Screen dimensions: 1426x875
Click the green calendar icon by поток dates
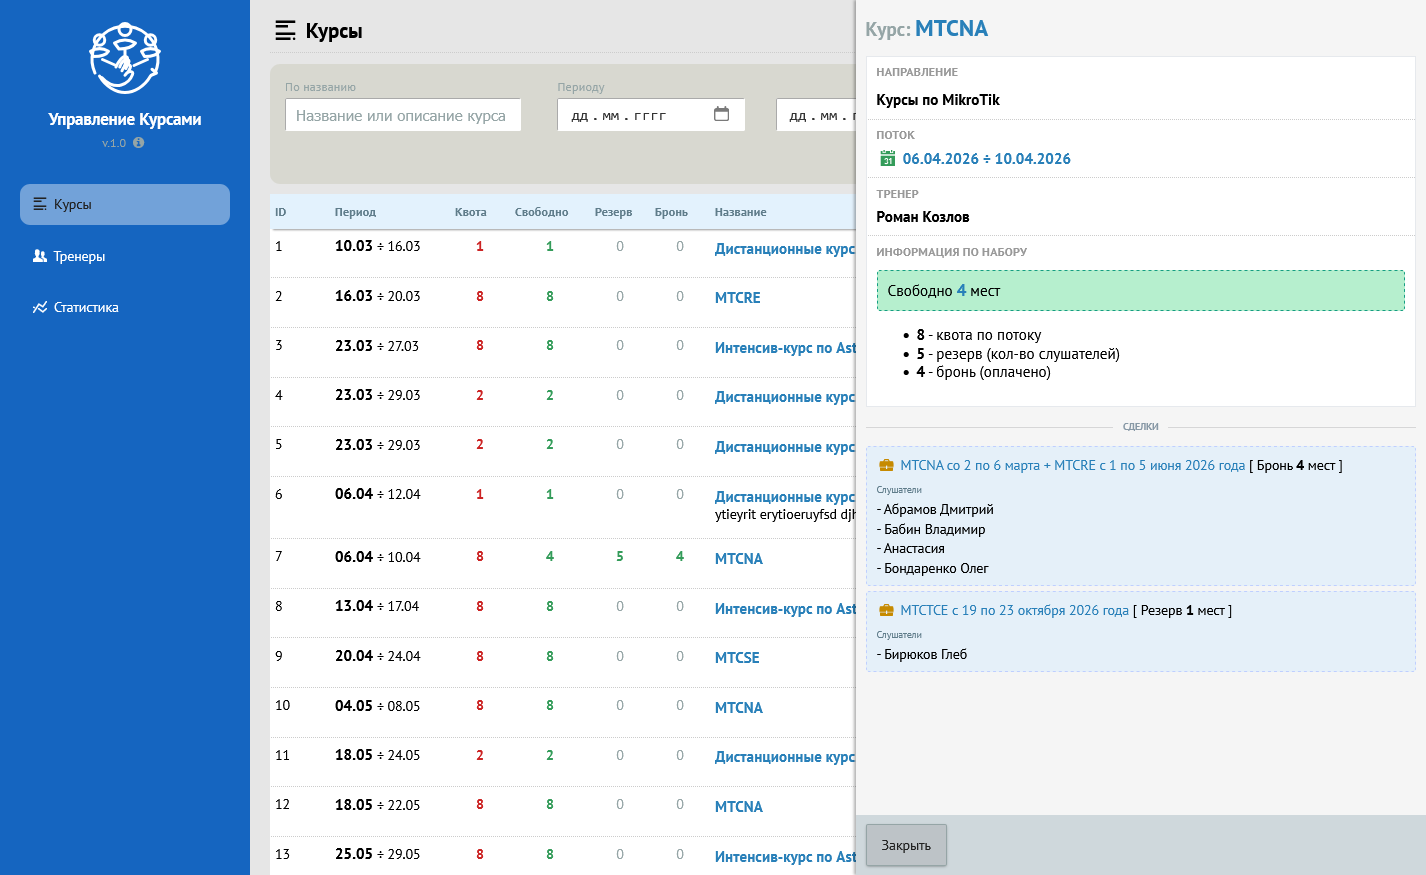[x=887, y=159]
